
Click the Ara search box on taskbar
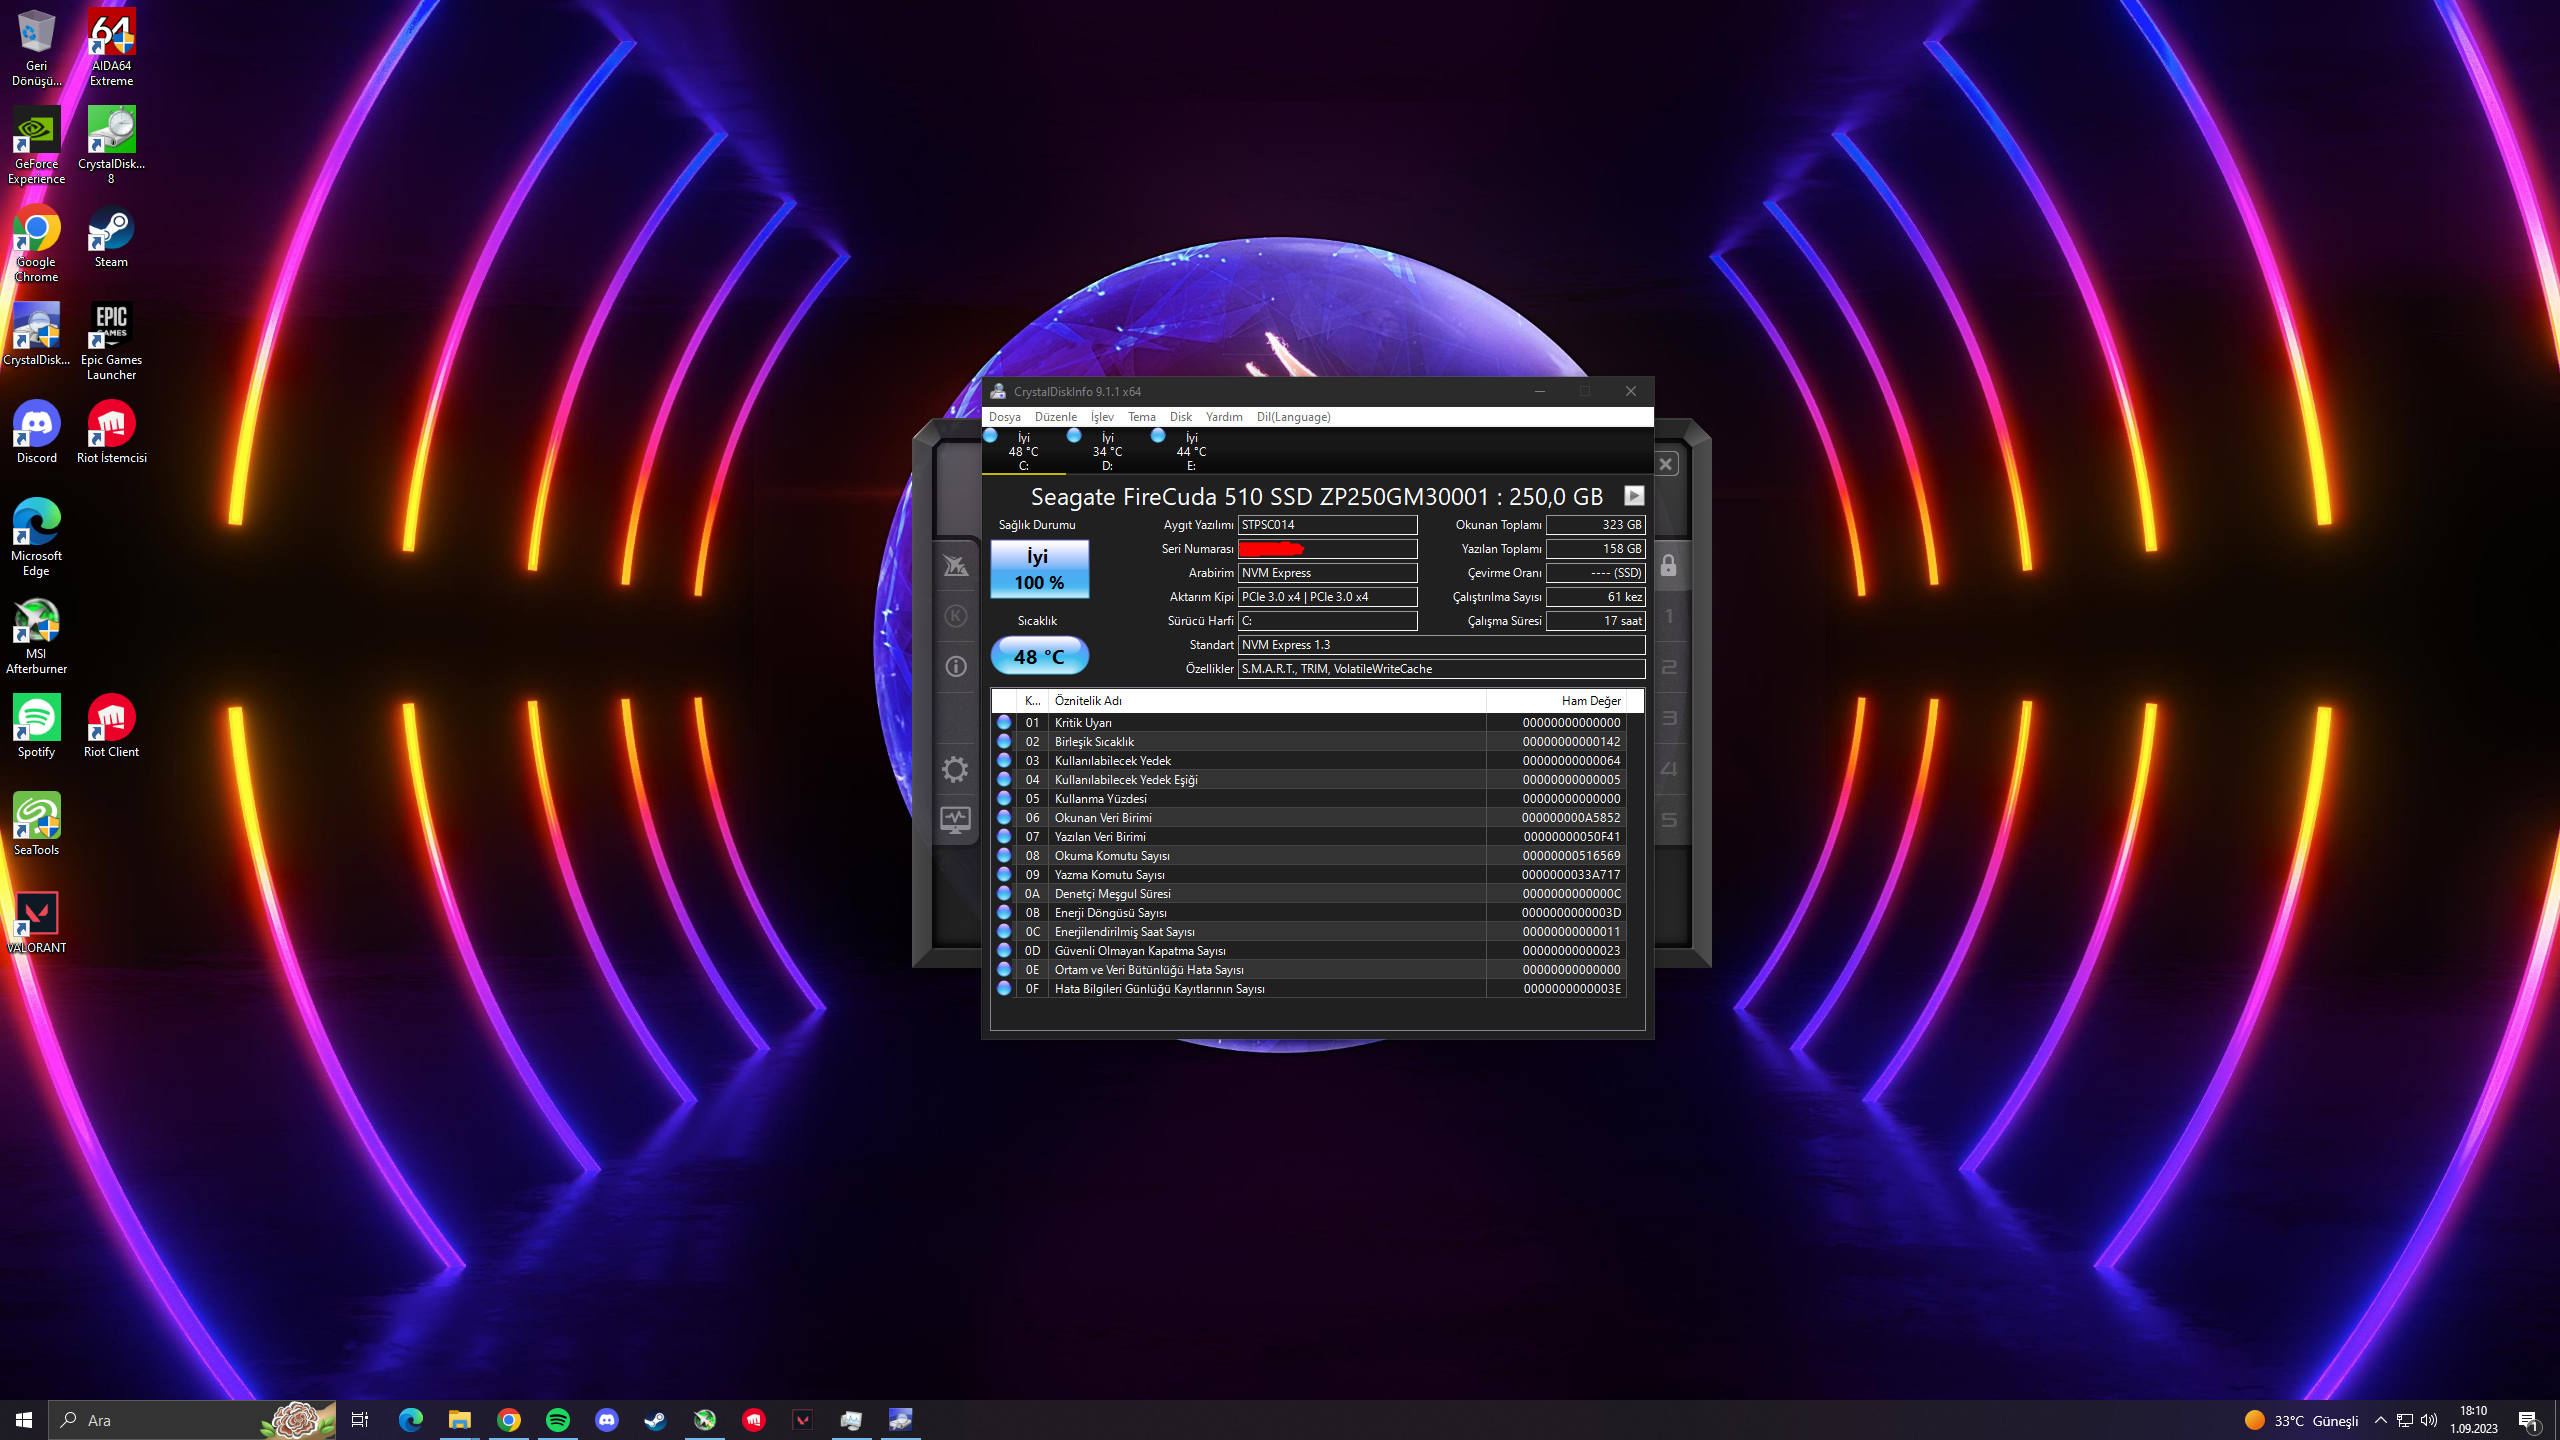tap(192, 1420)
